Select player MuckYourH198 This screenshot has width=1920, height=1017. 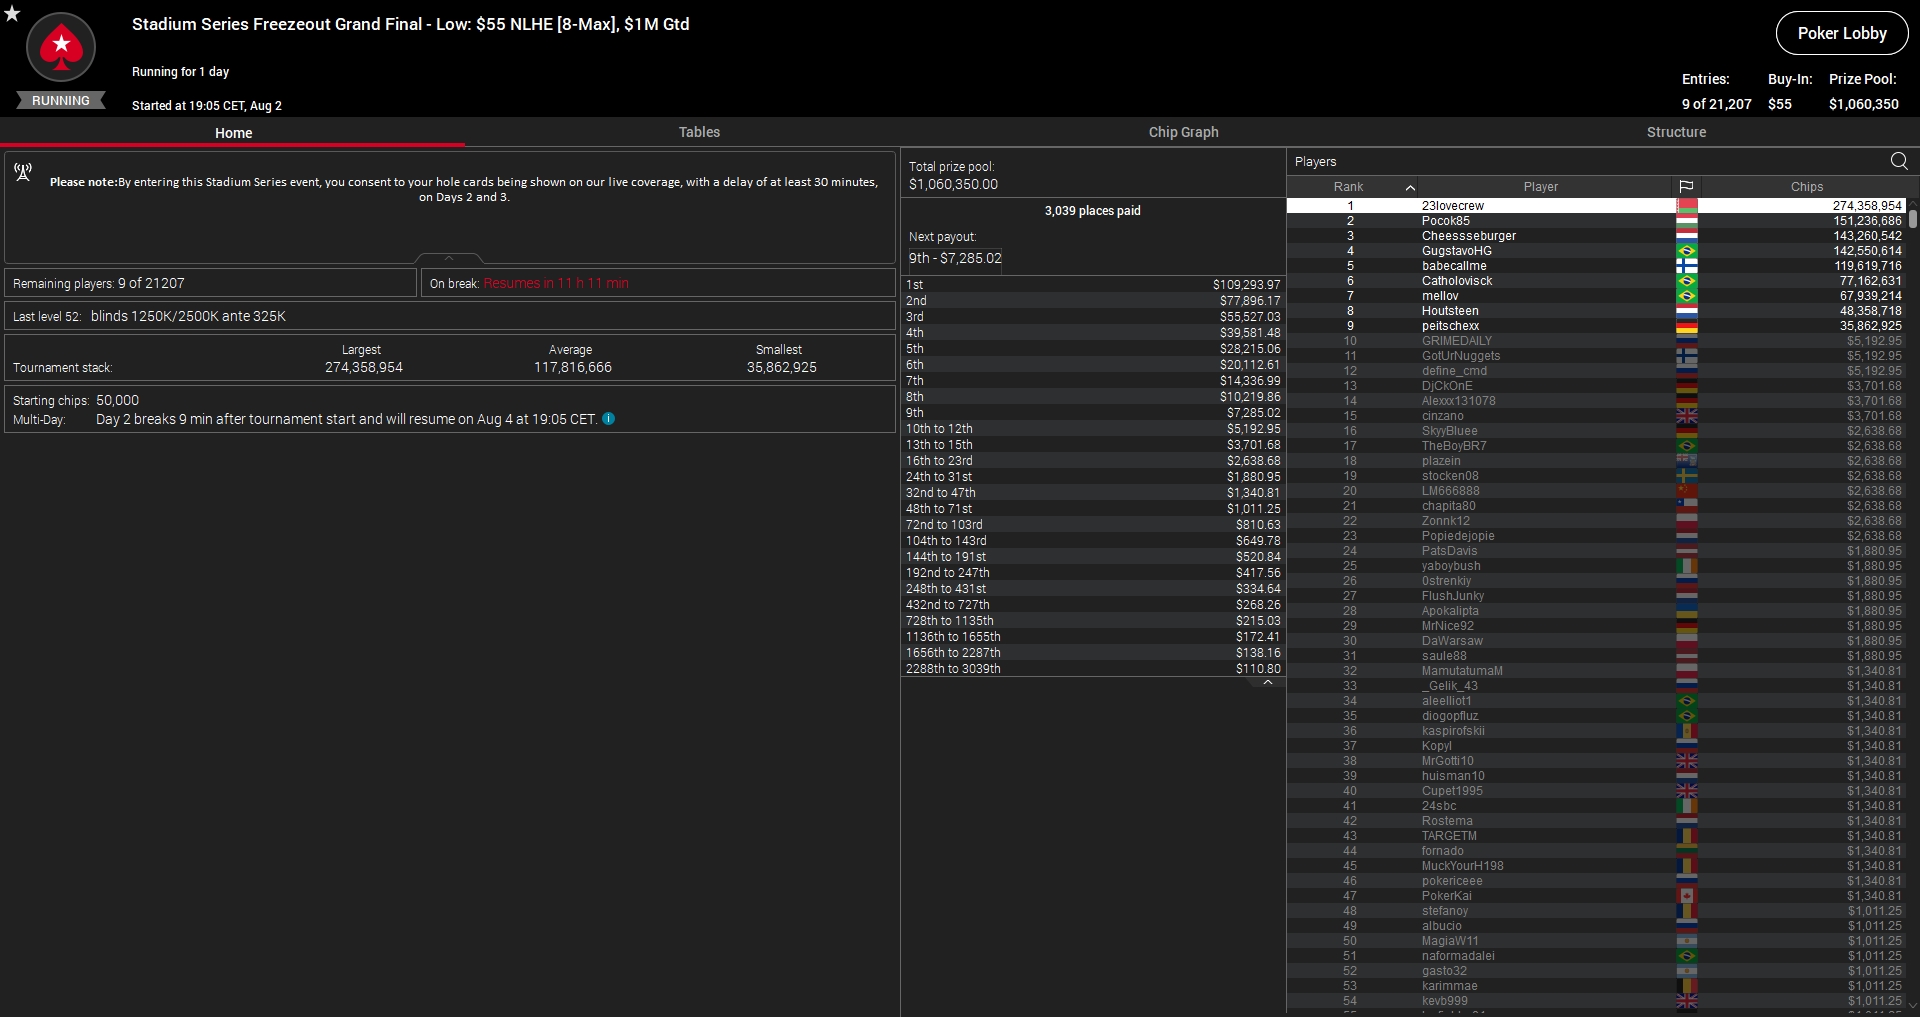point(1596,866)
